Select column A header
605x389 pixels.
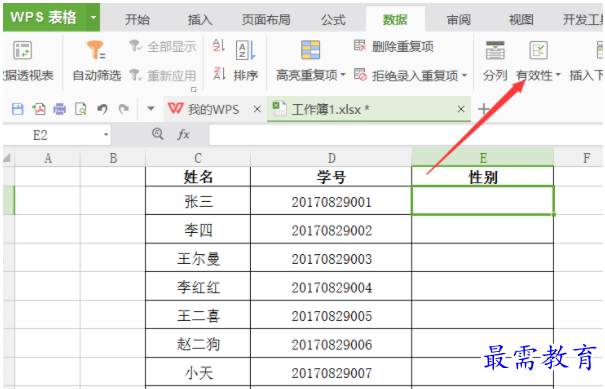(47, 158)
